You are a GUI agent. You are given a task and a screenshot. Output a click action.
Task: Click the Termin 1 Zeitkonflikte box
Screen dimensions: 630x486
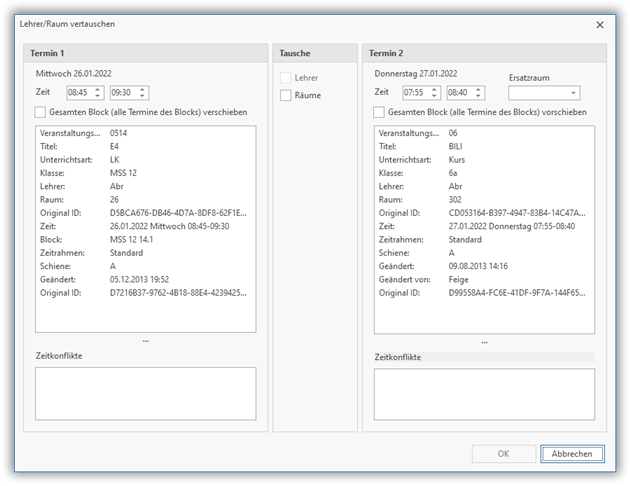pyautogui.click(x=145, y=393)
